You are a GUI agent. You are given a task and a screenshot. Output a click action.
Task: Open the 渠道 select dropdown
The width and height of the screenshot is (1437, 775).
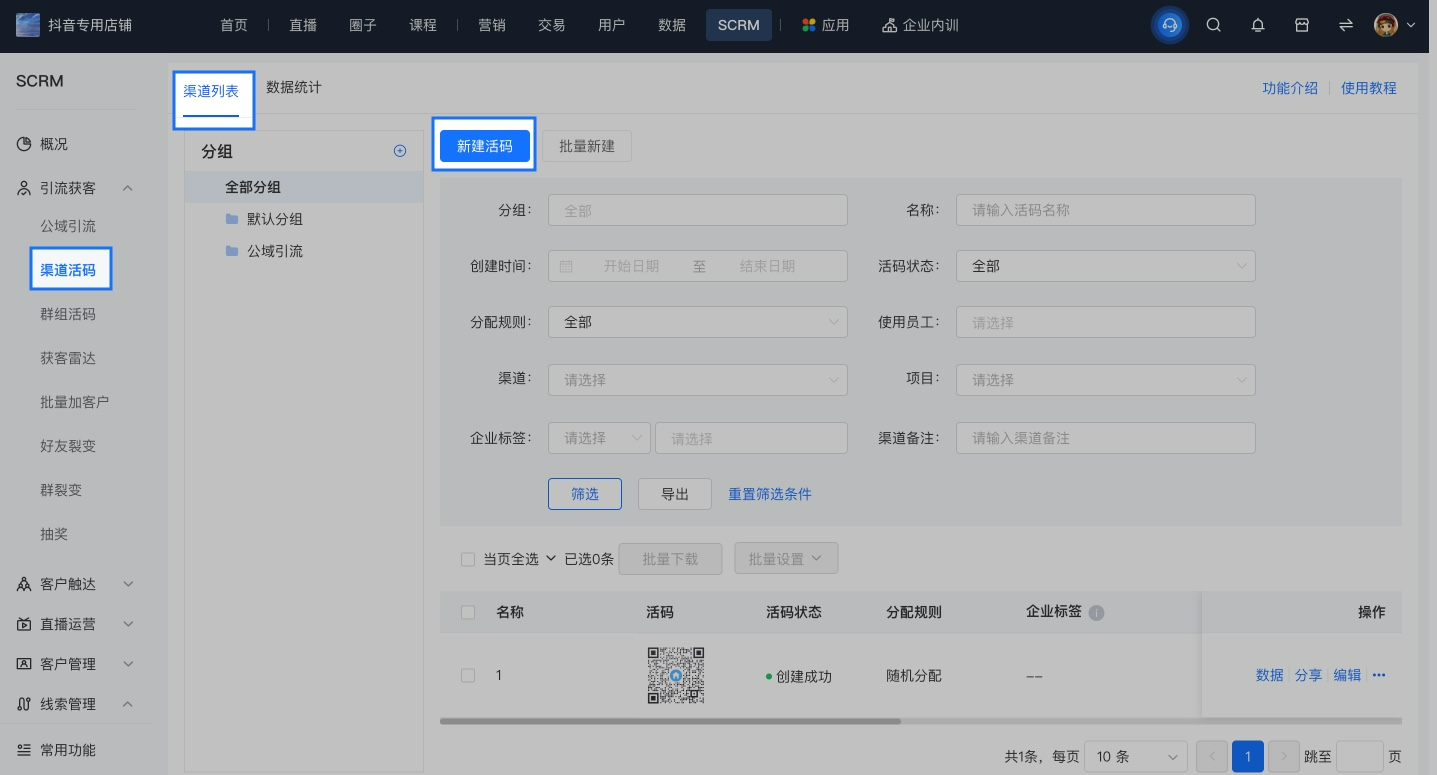[698, 380]
